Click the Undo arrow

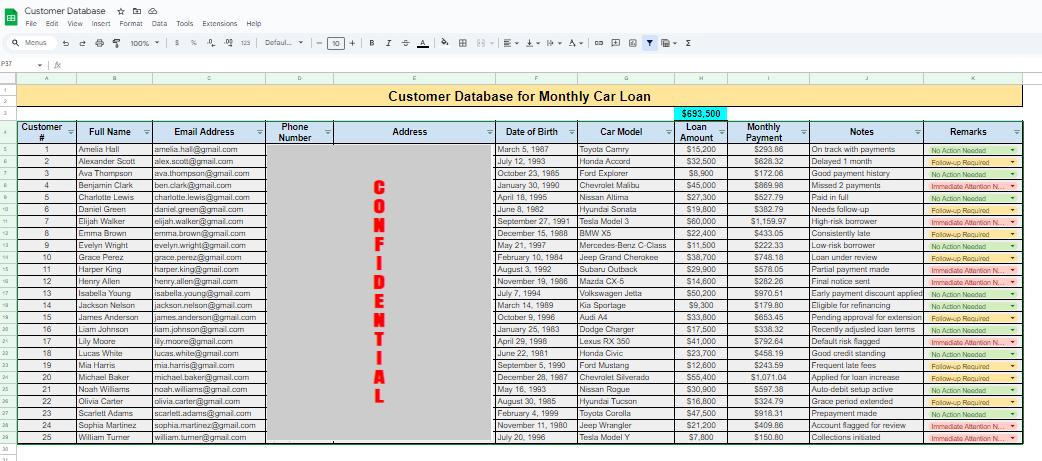tap(66, 43)
